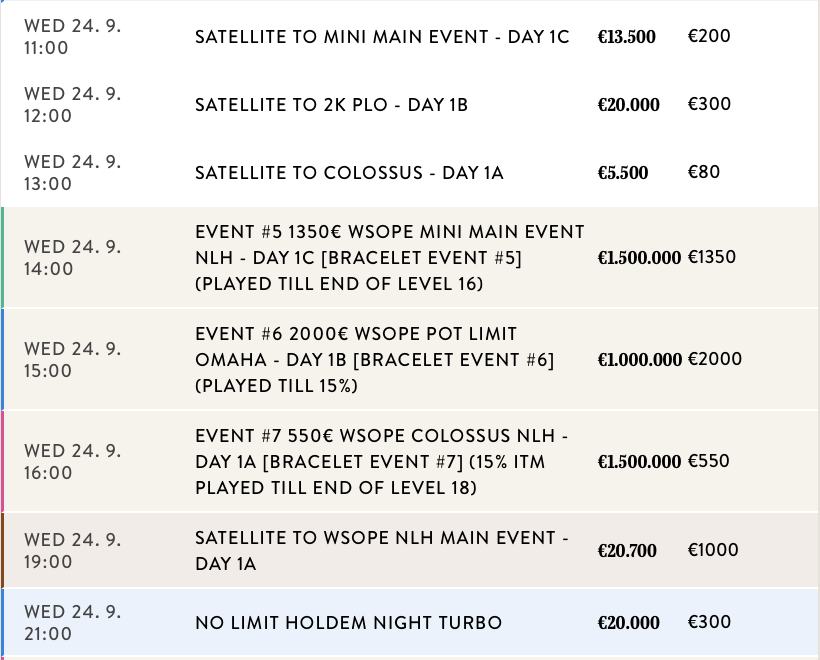Select the €1000 buy-in value

tap(713, 550)
